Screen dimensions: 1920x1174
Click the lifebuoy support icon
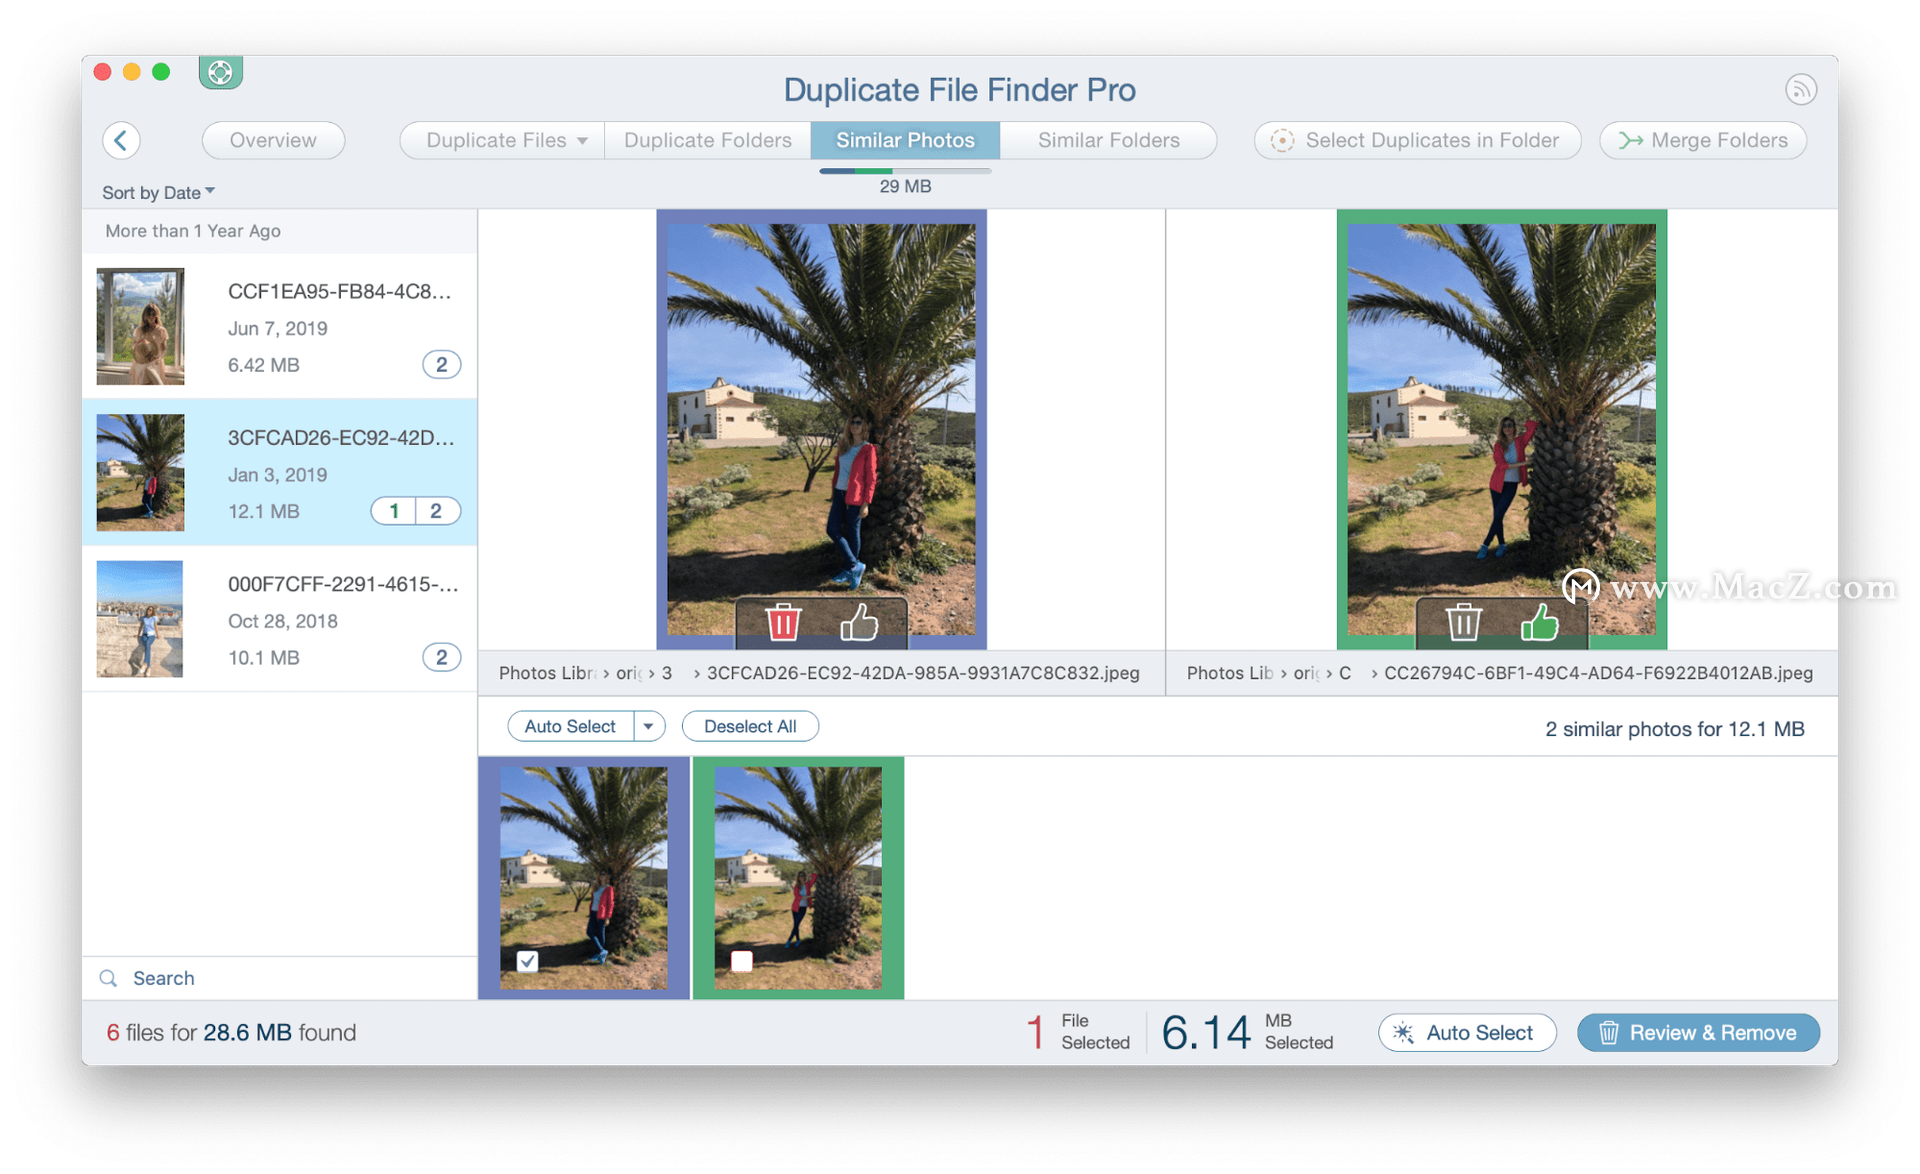[220, 72]
